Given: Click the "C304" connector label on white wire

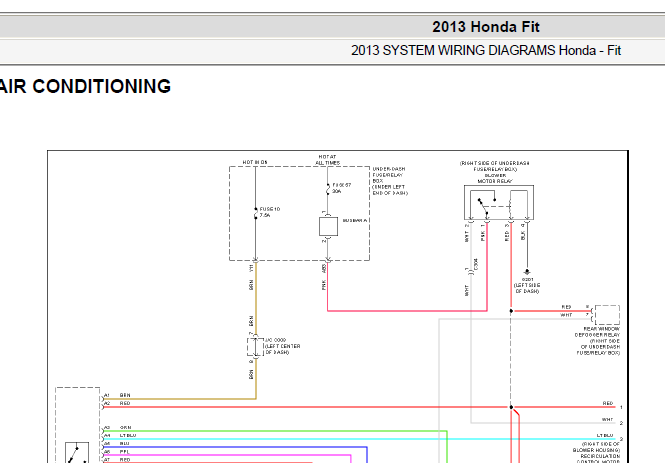Looking at the screenshot, I should tap(476, 264).
